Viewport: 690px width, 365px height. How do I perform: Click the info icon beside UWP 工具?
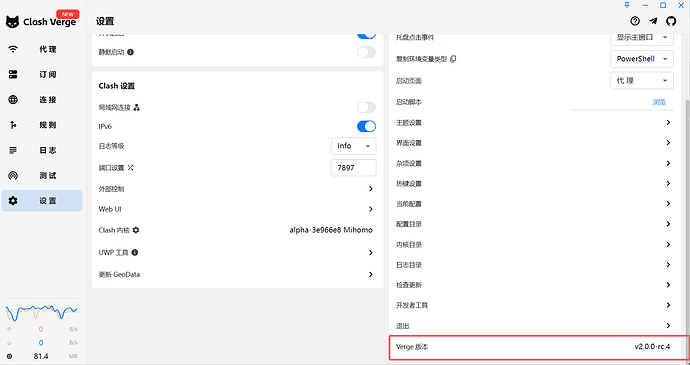point(135,252)
